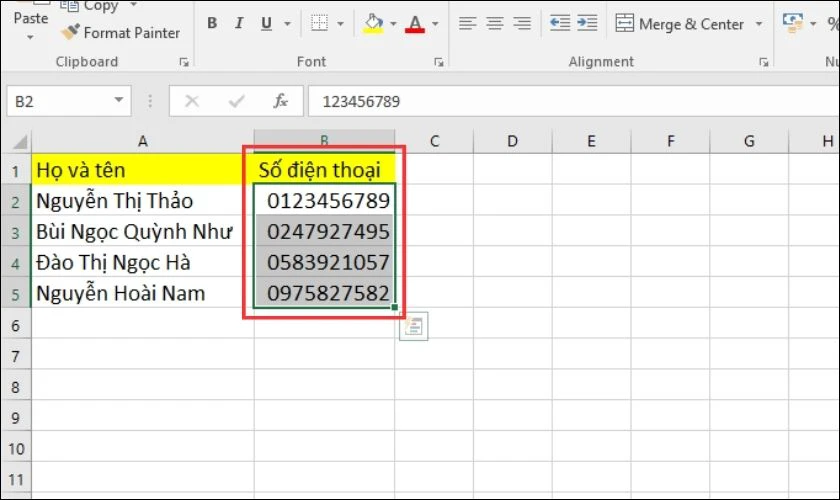Select row 1 header
The image size is (840, 500).
(16, 170)
